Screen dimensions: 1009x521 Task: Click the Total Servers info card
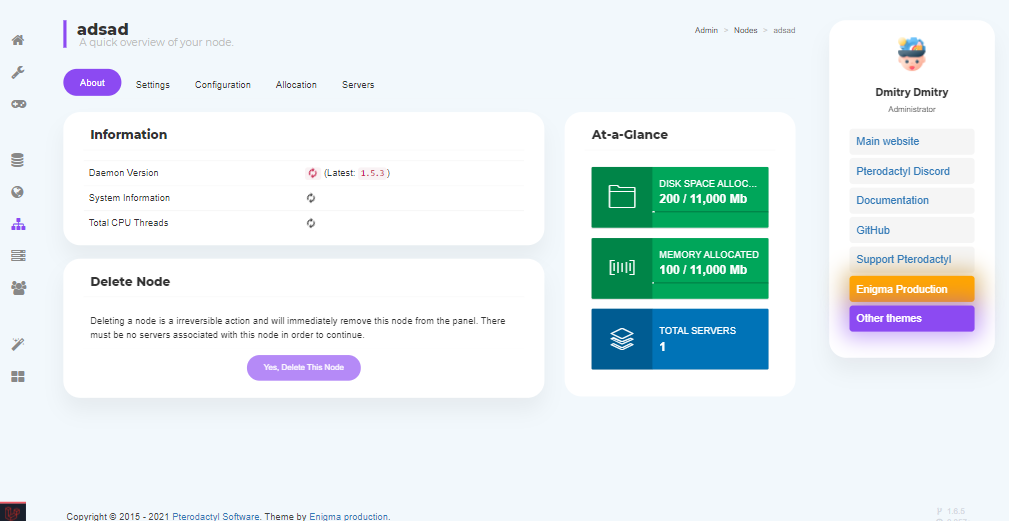[680, 339]
